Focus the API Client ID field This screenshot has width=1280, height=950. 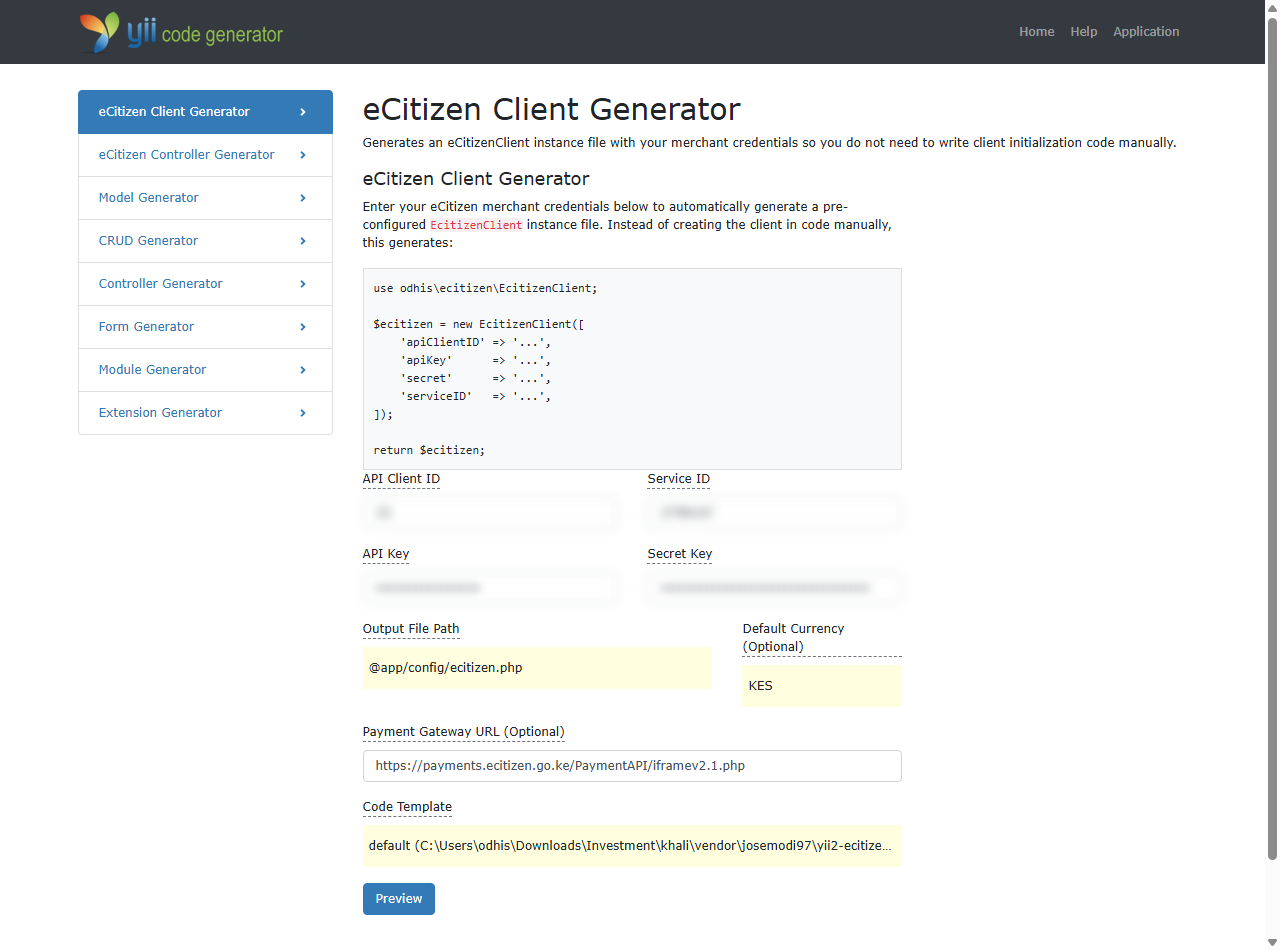[489, 513]
